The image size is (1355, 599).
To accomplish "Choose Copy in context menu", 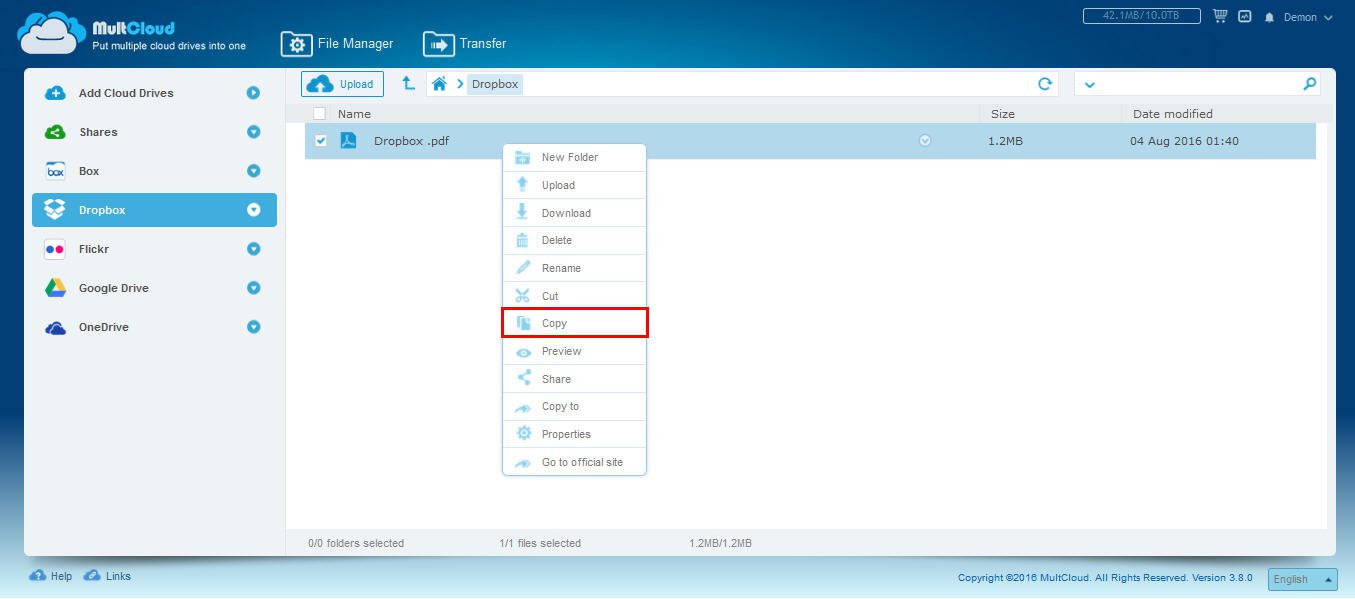I will [x=574, y=323].
